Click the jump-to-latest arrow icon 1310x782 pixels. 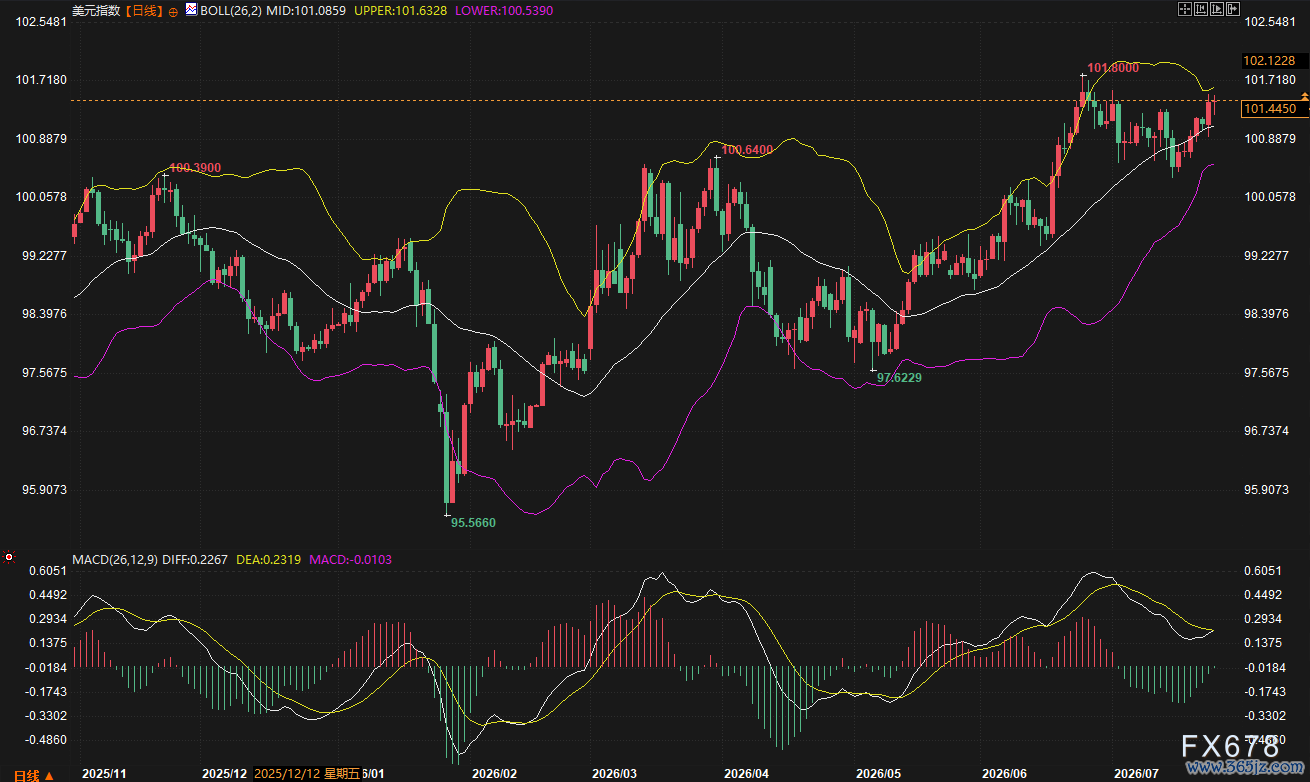(1231, 9)
